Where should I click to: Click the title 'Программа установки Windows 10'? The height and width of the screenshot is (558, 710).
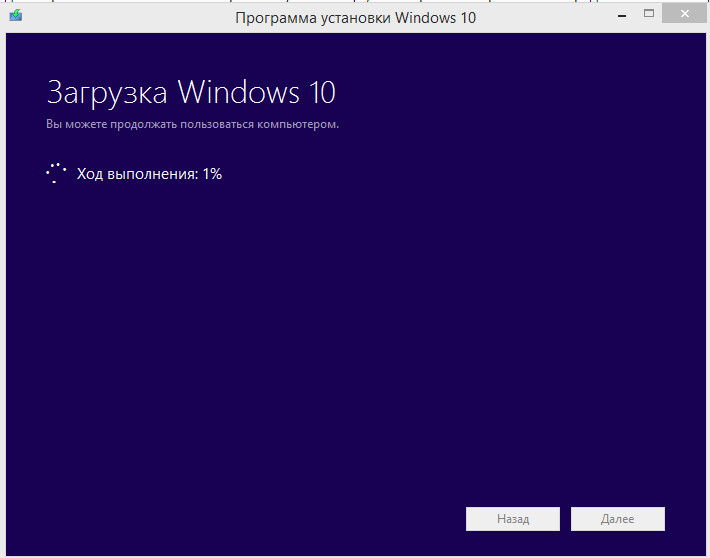[355, 18]
